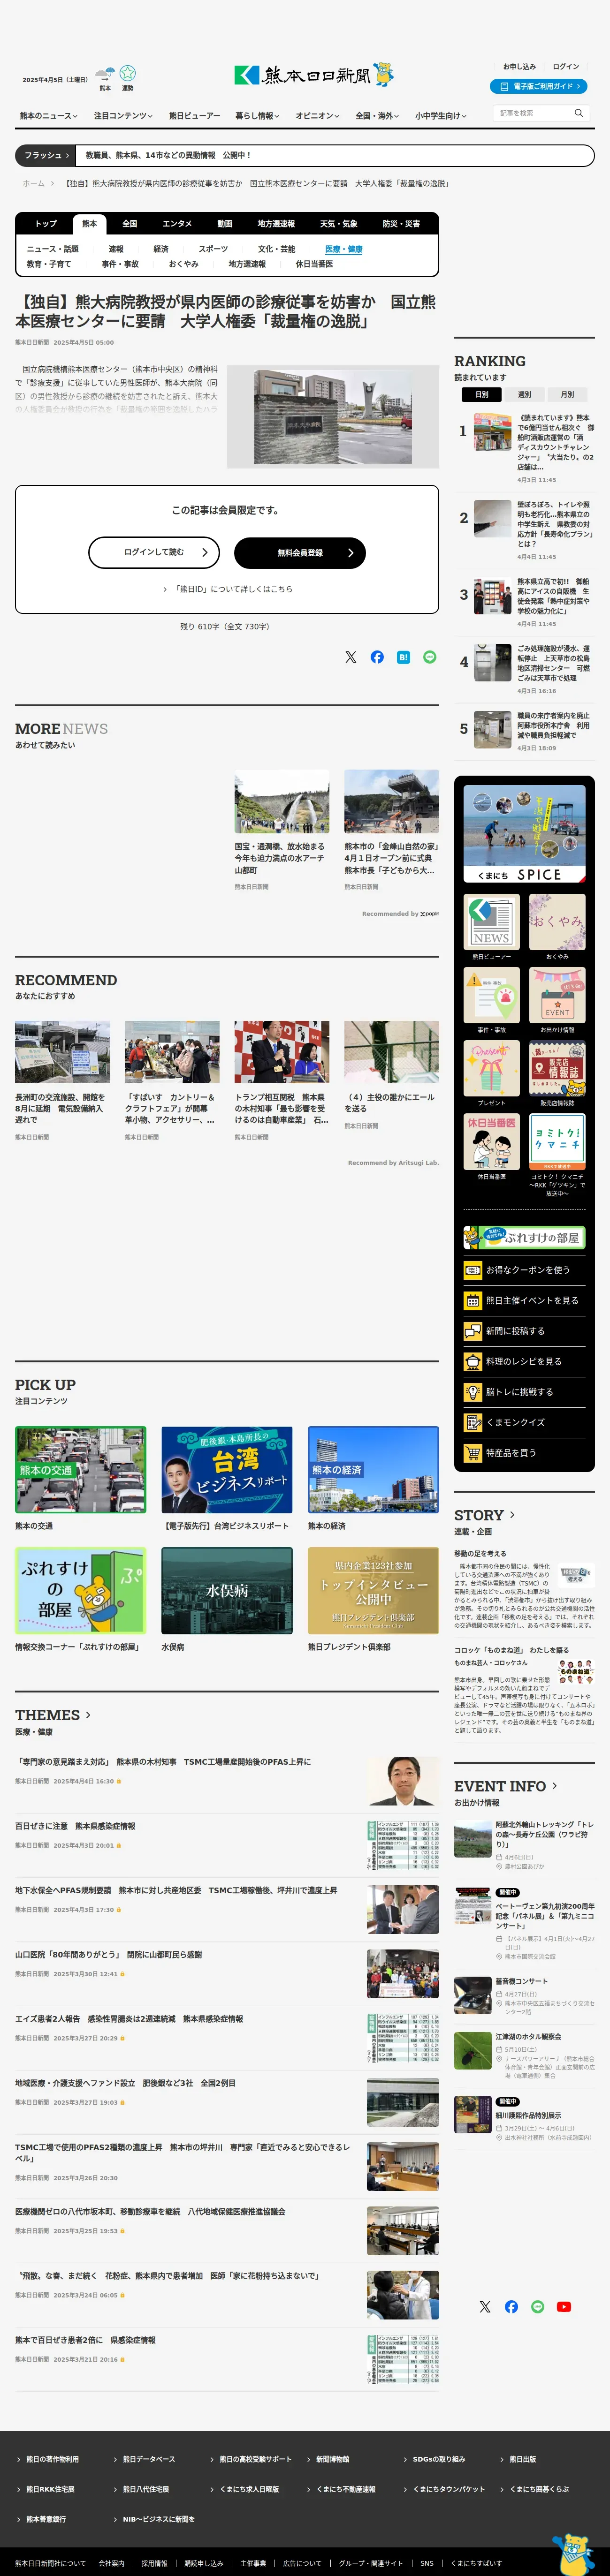Screen dimensions: 610x2576
Task: Open 事件・事故 subcategory link
Action: [120, 264]
